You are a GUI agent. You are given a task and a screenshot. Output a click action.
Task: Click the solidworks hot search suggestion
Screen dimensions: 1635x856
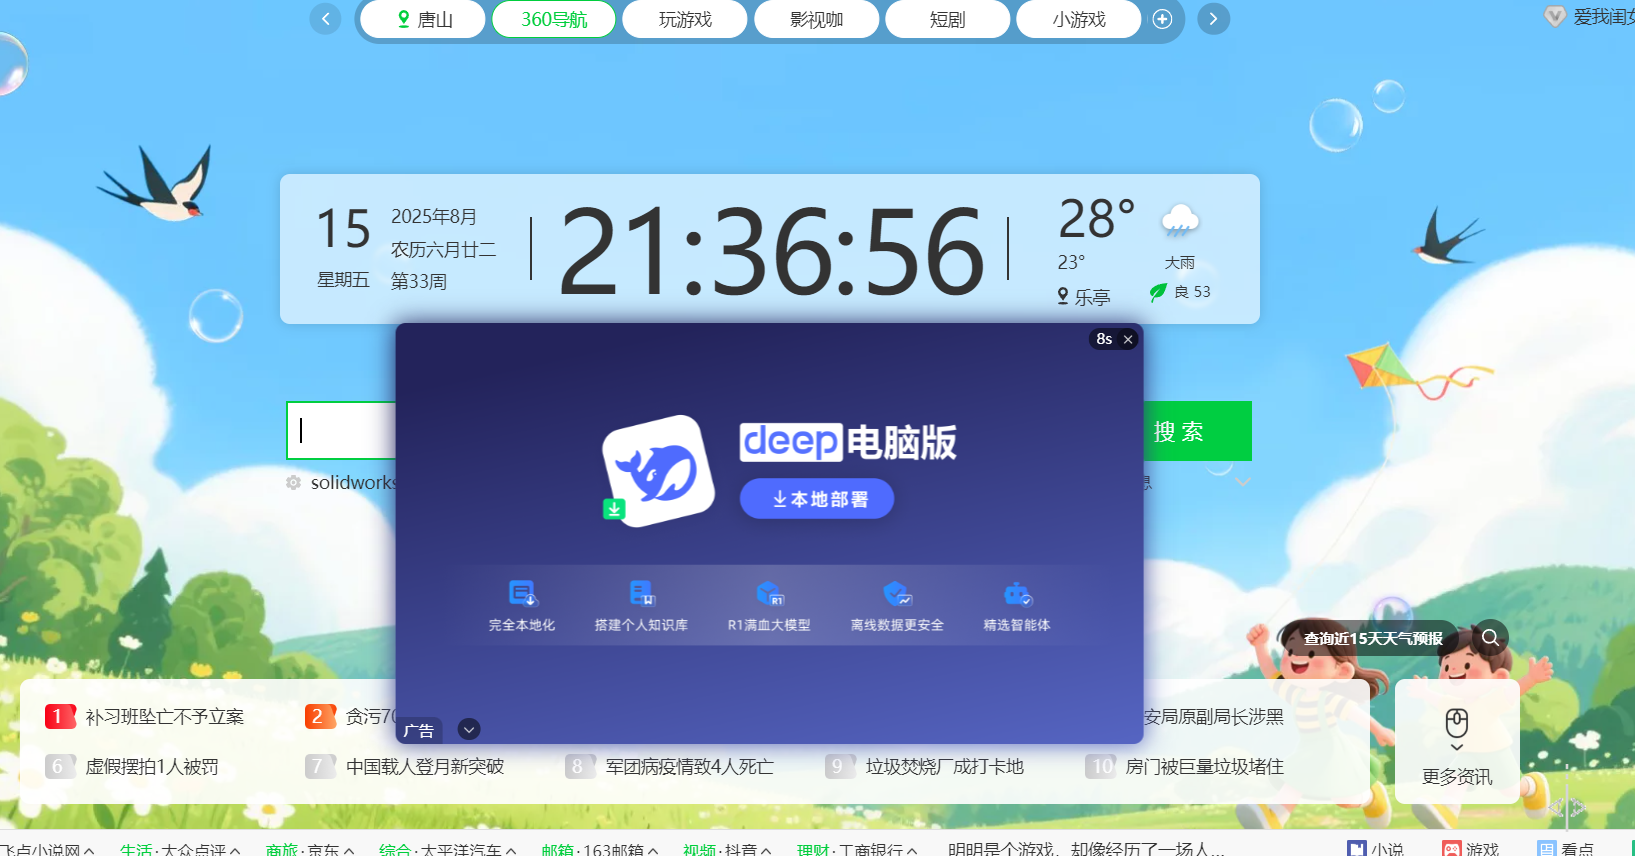click(353, 482)
